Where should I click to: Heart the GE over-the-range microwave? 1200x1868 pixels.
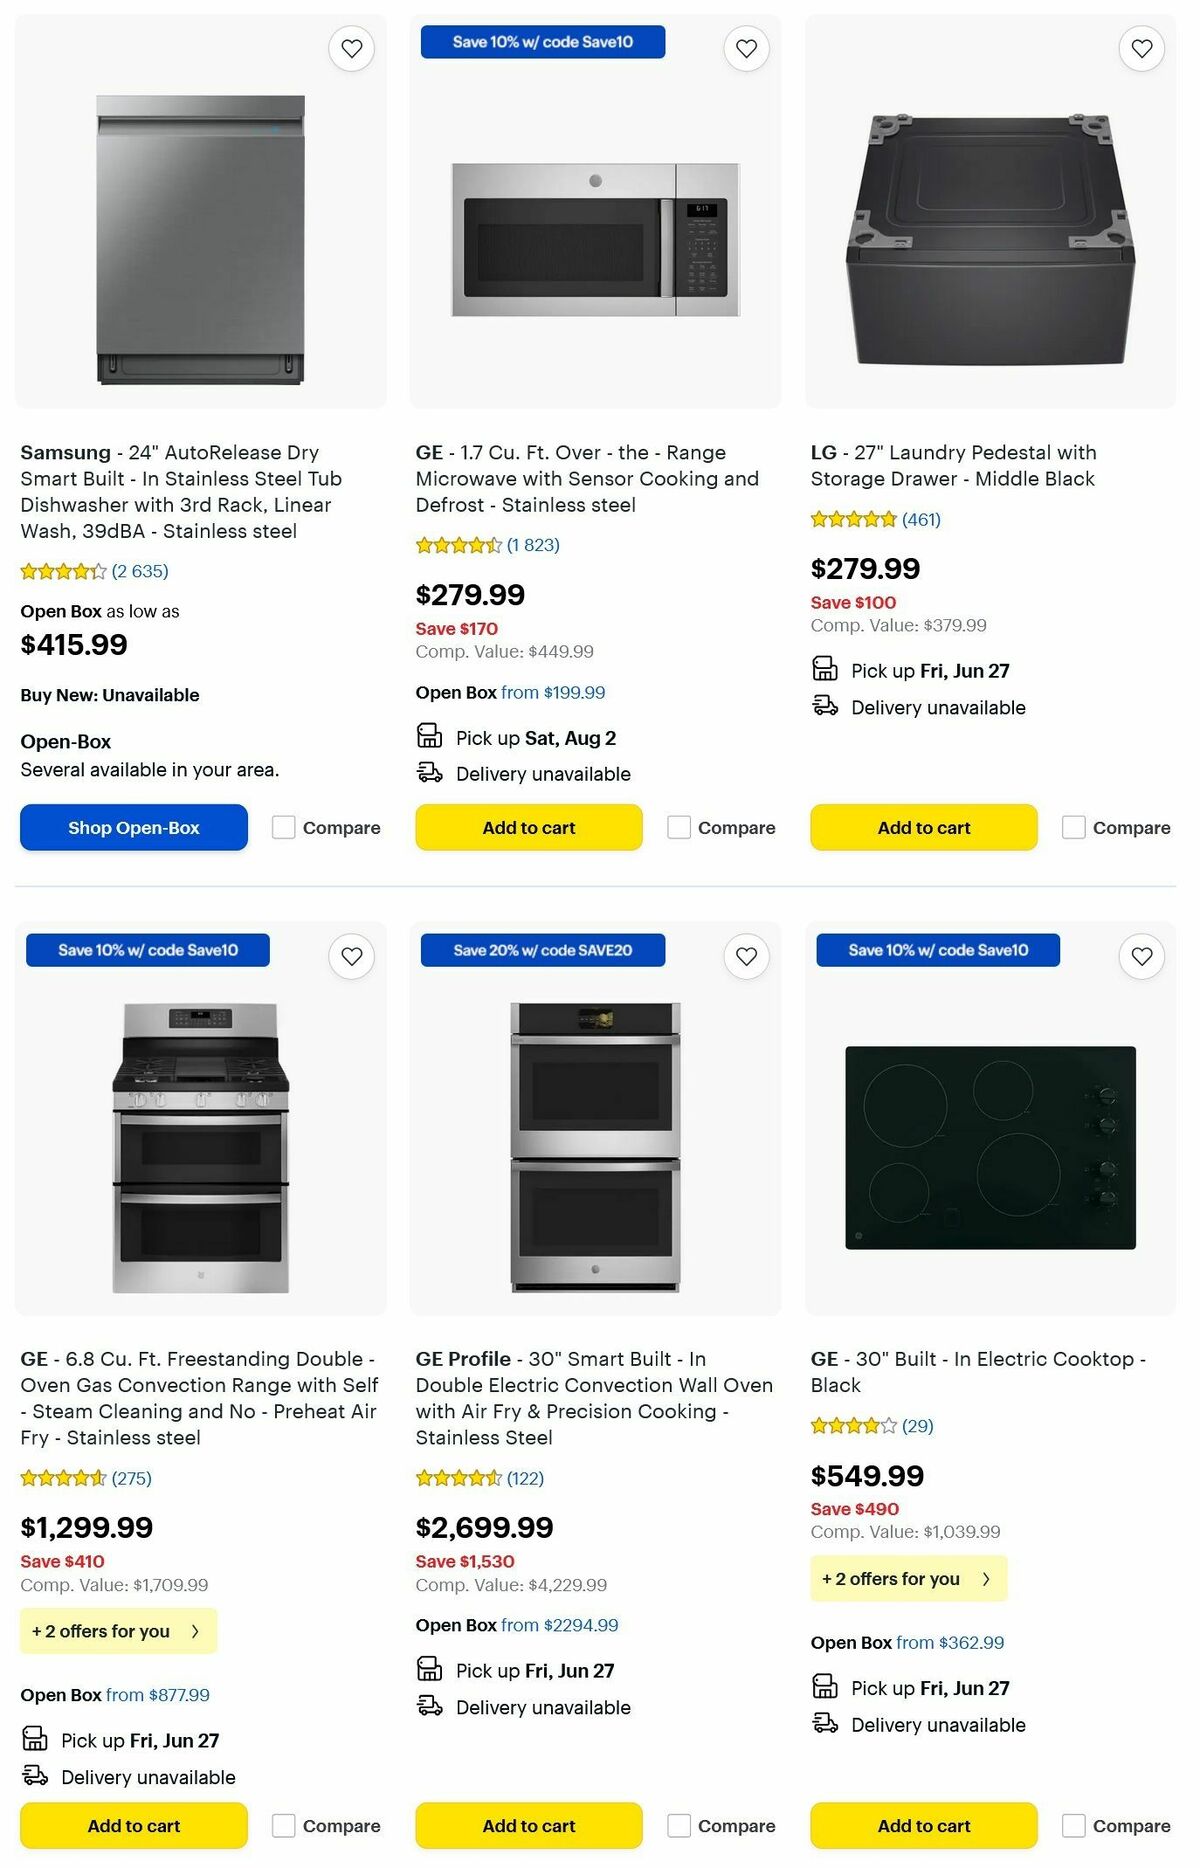point(745,48)
